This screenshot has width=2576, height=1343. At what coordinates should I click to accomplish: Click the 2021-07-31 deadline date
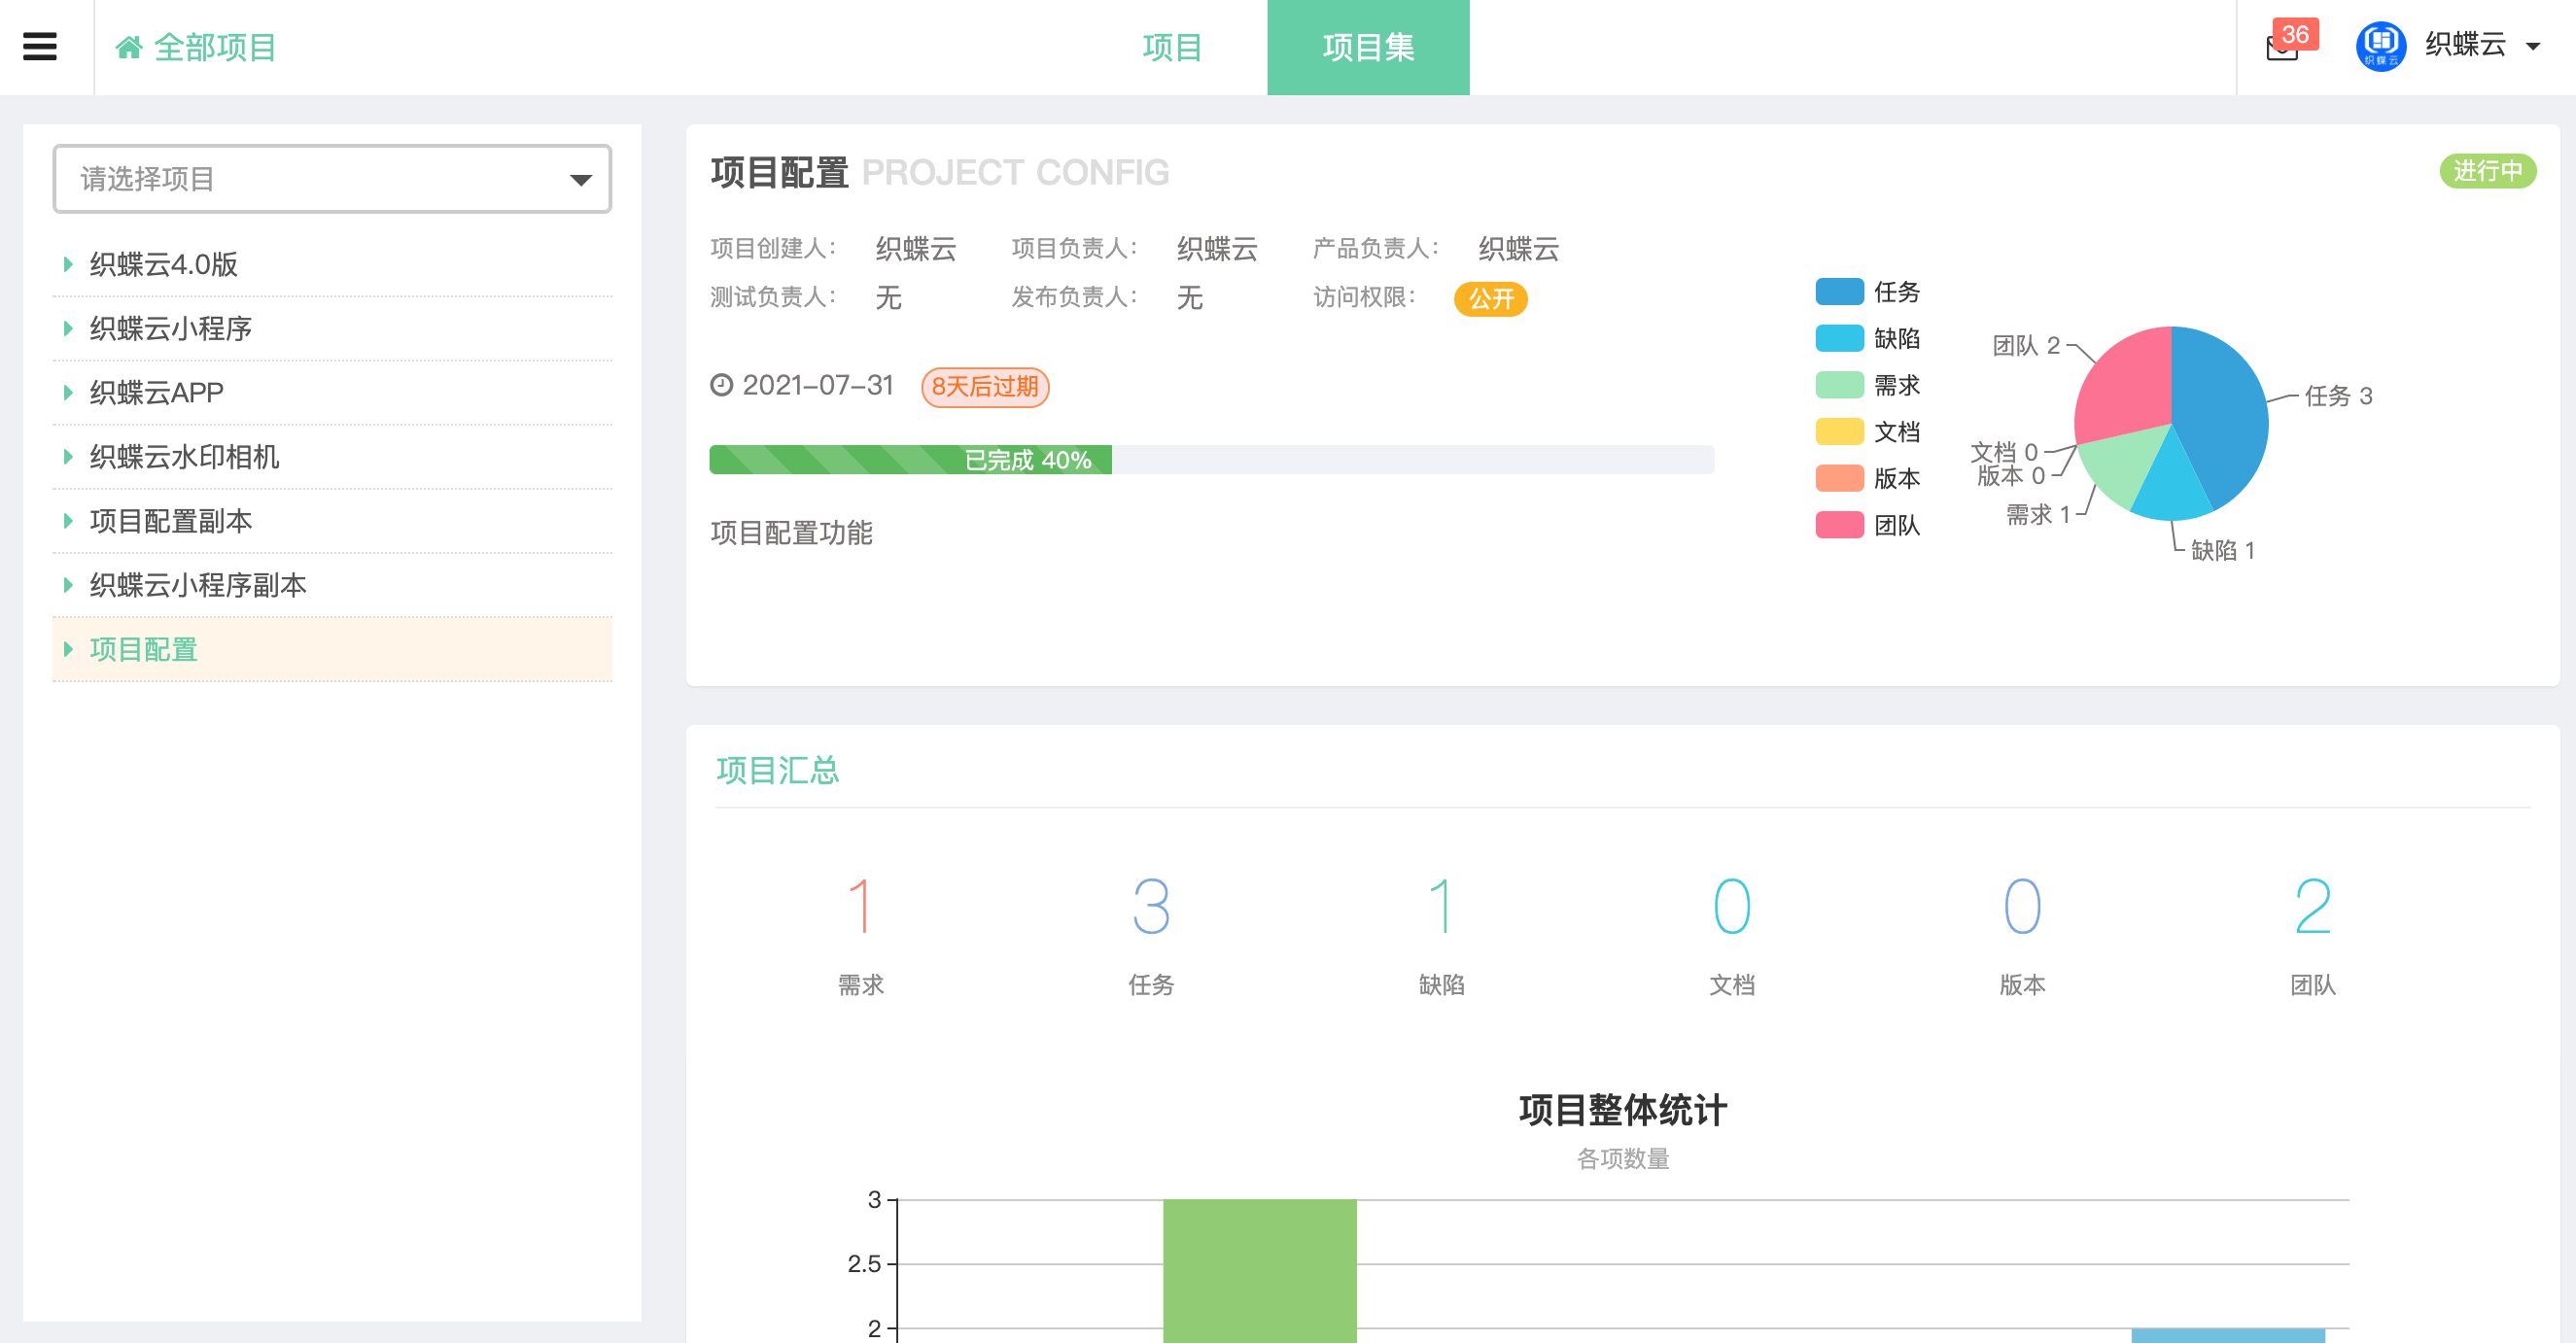818,385
